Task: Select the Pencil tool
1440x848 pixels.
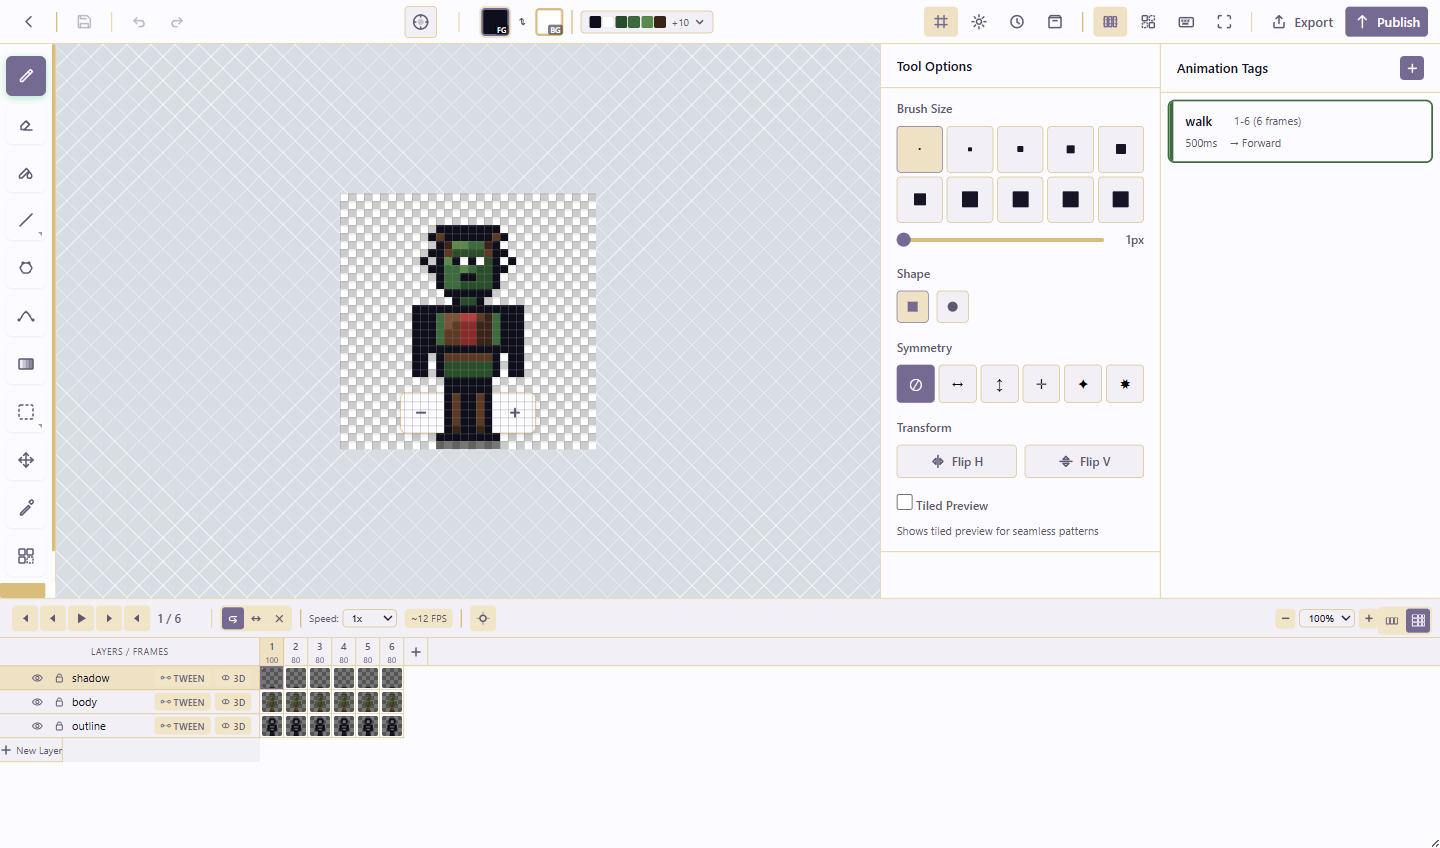Action: 26,76
